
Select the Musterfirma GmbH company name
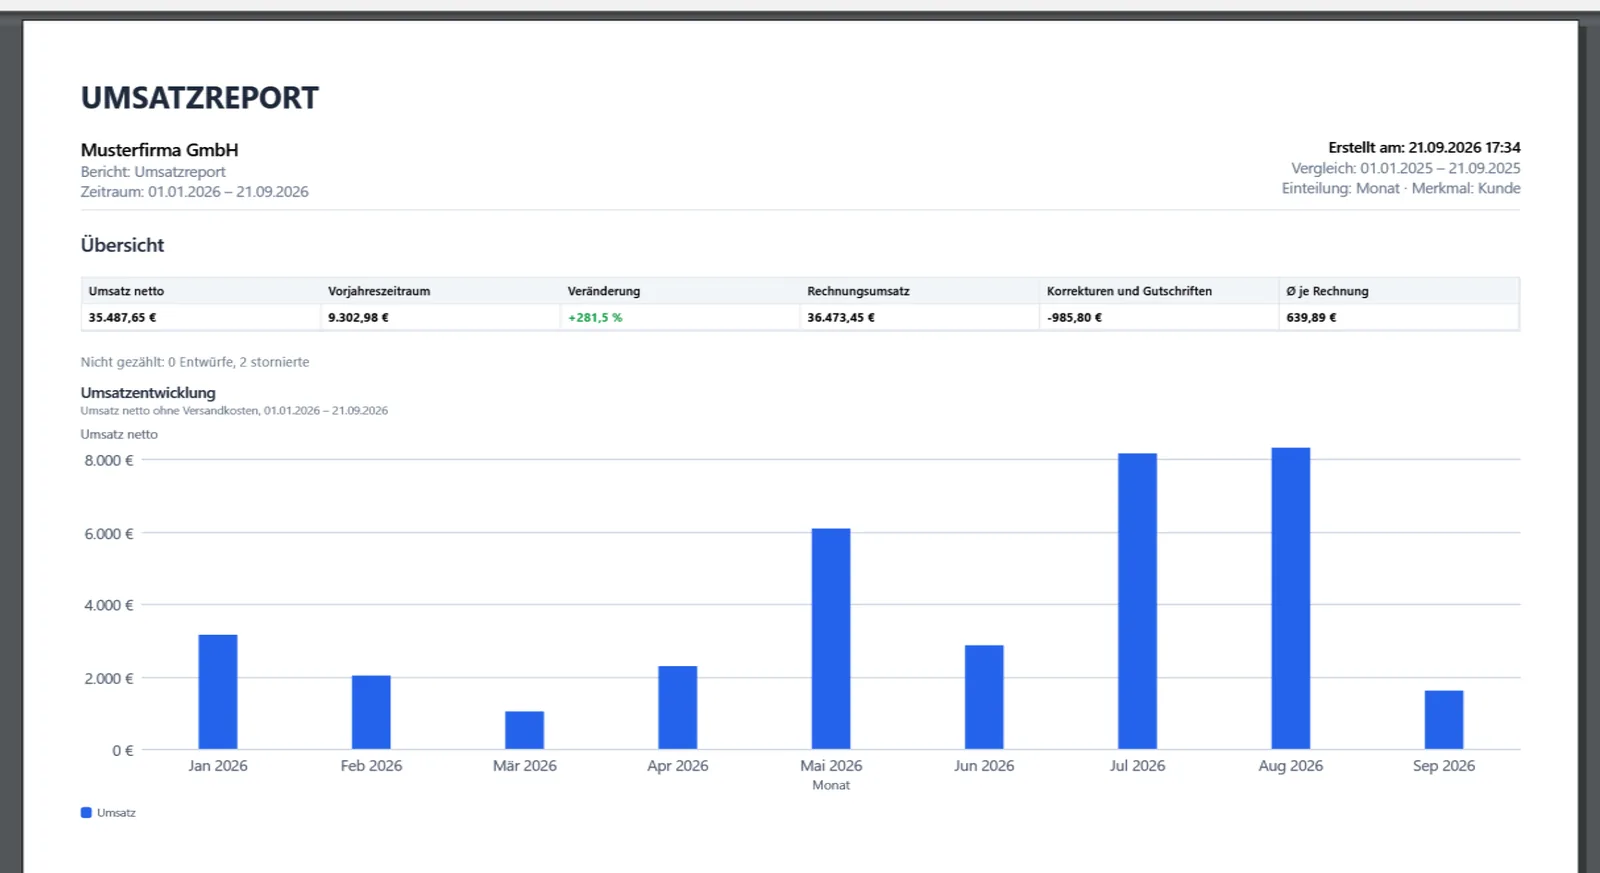point(160,150)
